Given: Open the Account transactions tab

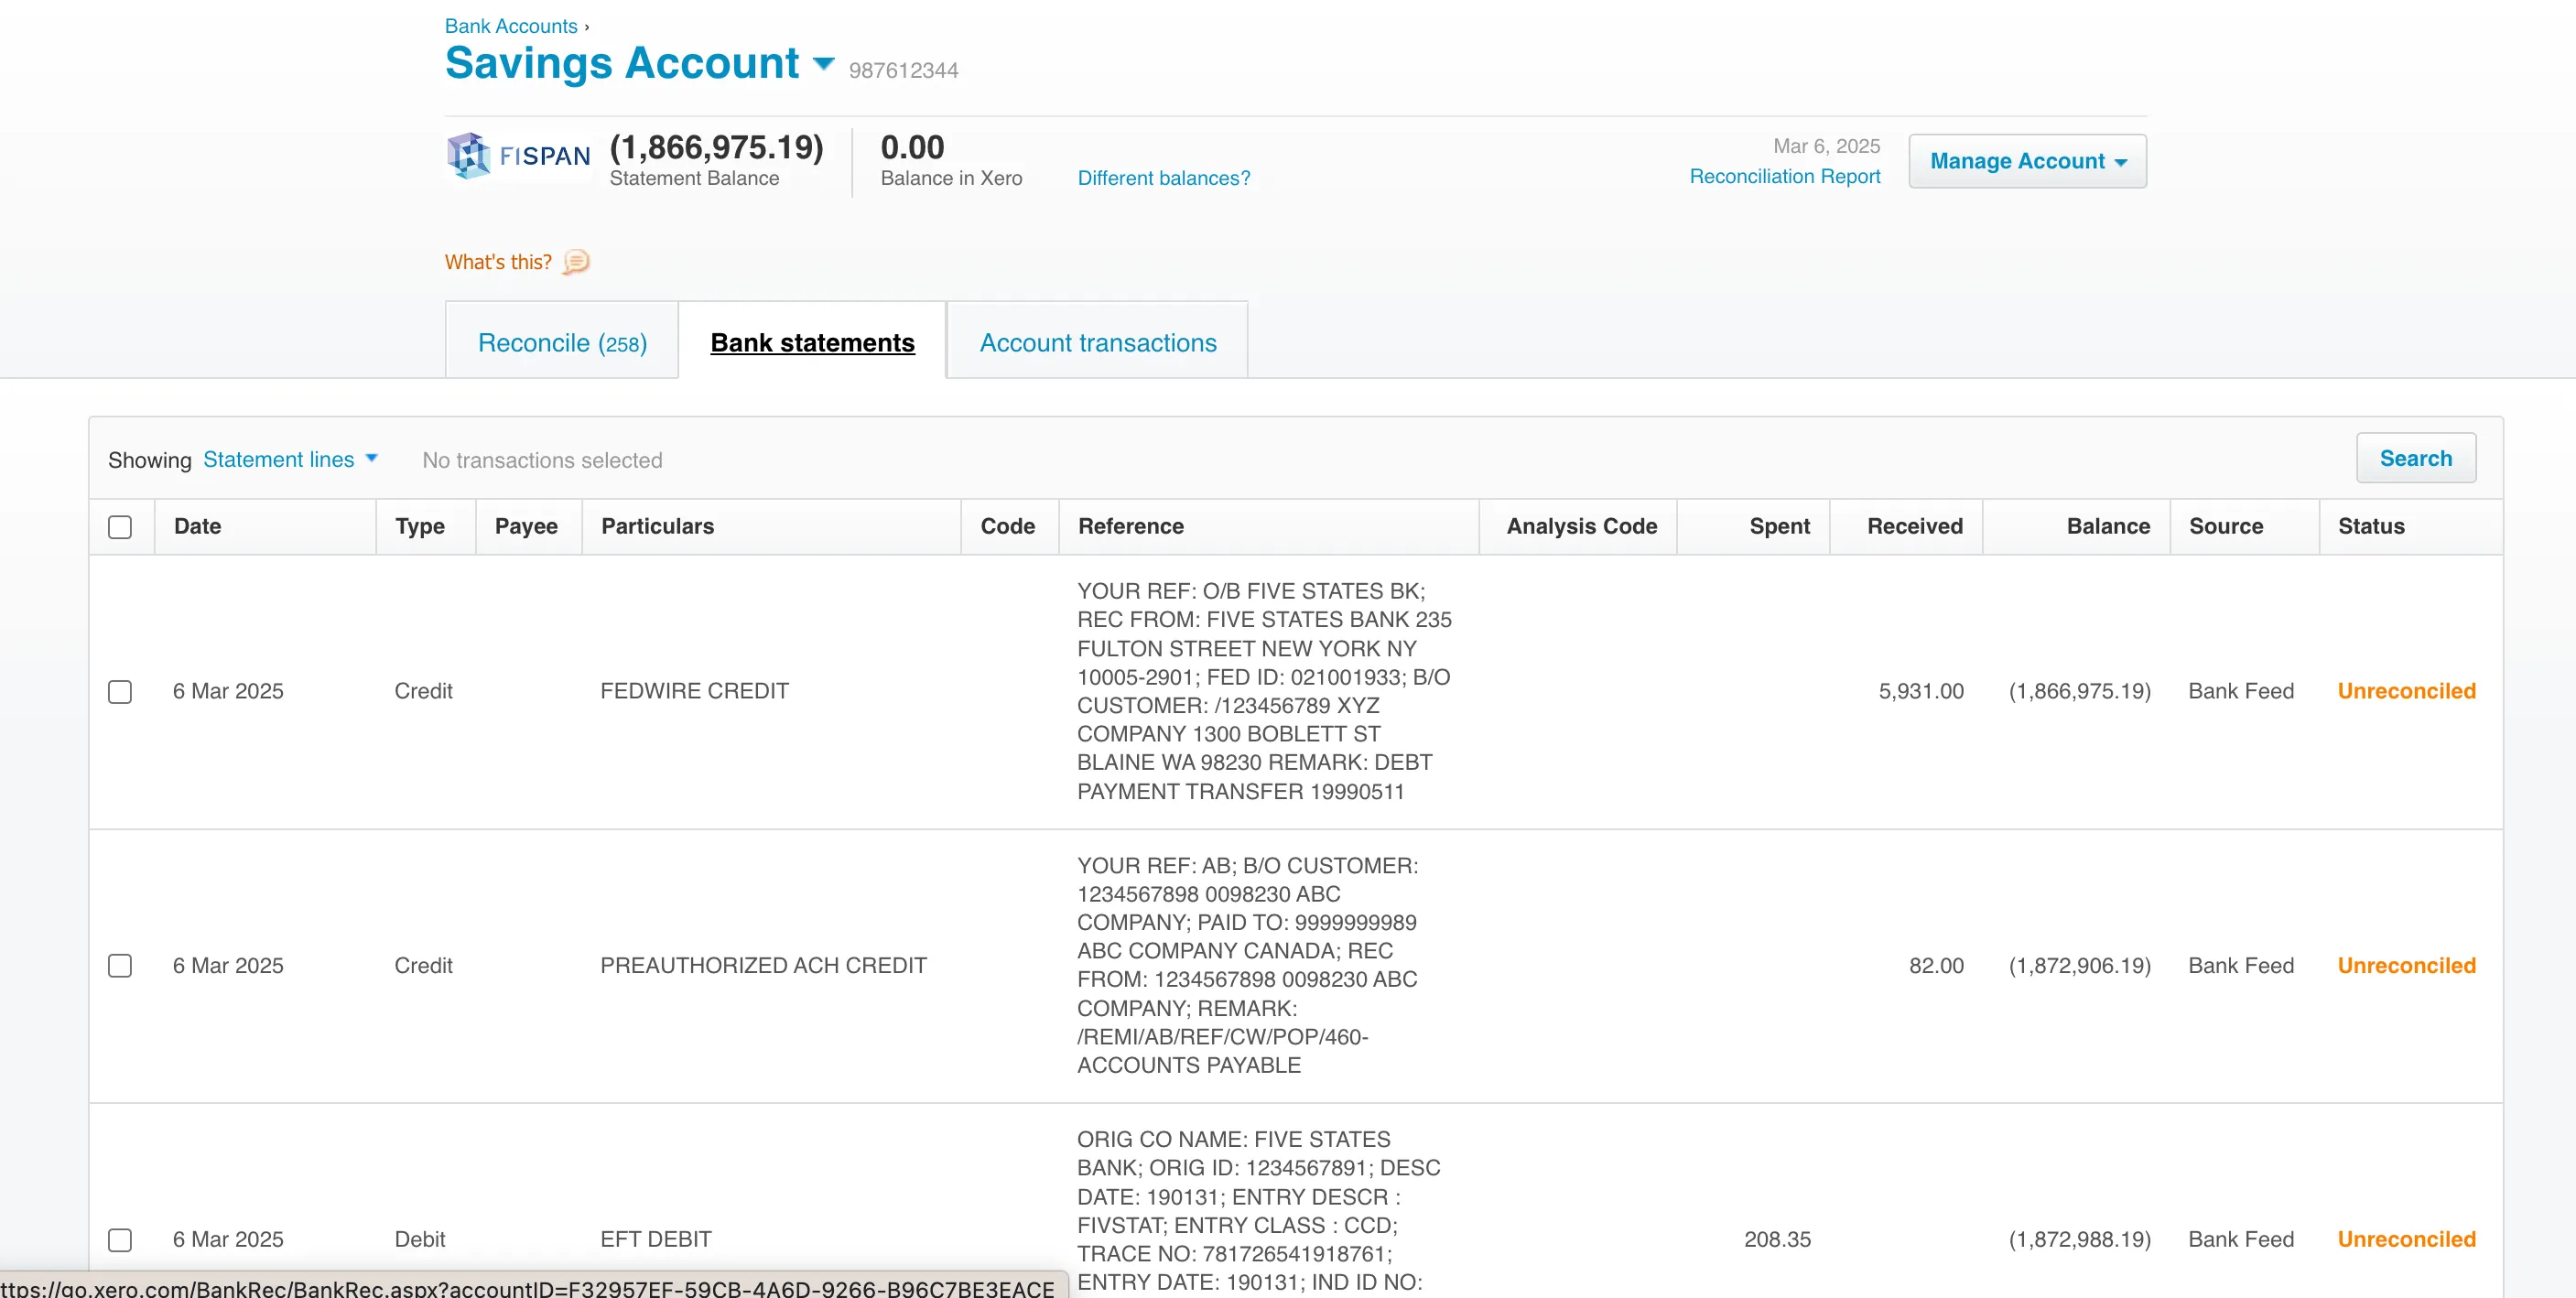Looking at the screenshot, I should 1098,342.
